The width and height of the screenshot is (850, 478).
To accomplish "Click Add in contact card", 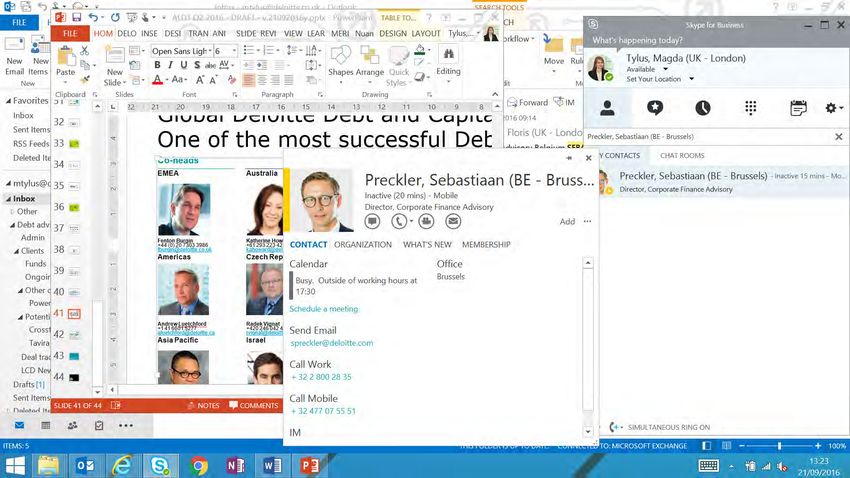I will pos(568,221).
